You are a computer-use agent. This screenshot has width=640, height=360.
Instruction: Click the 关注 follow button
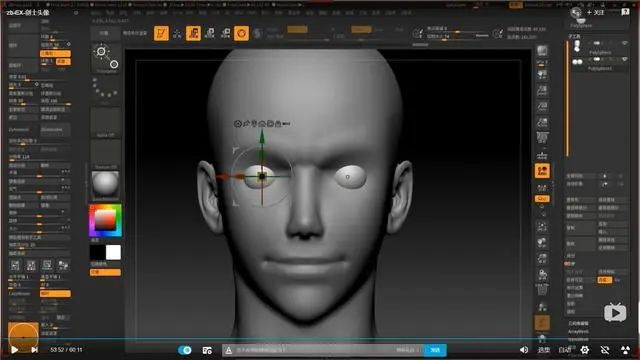[x=596, y=12]
